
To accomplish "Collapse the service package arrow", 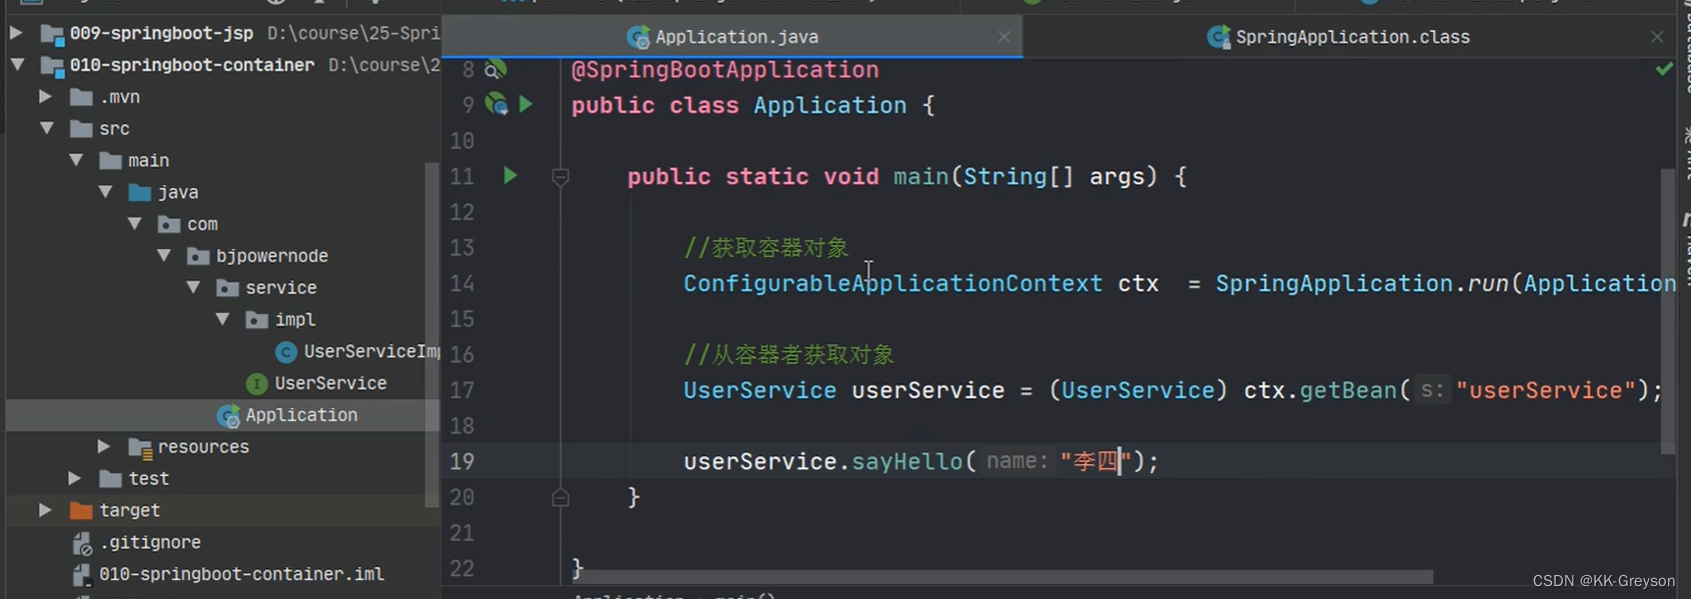I will 193,288.
